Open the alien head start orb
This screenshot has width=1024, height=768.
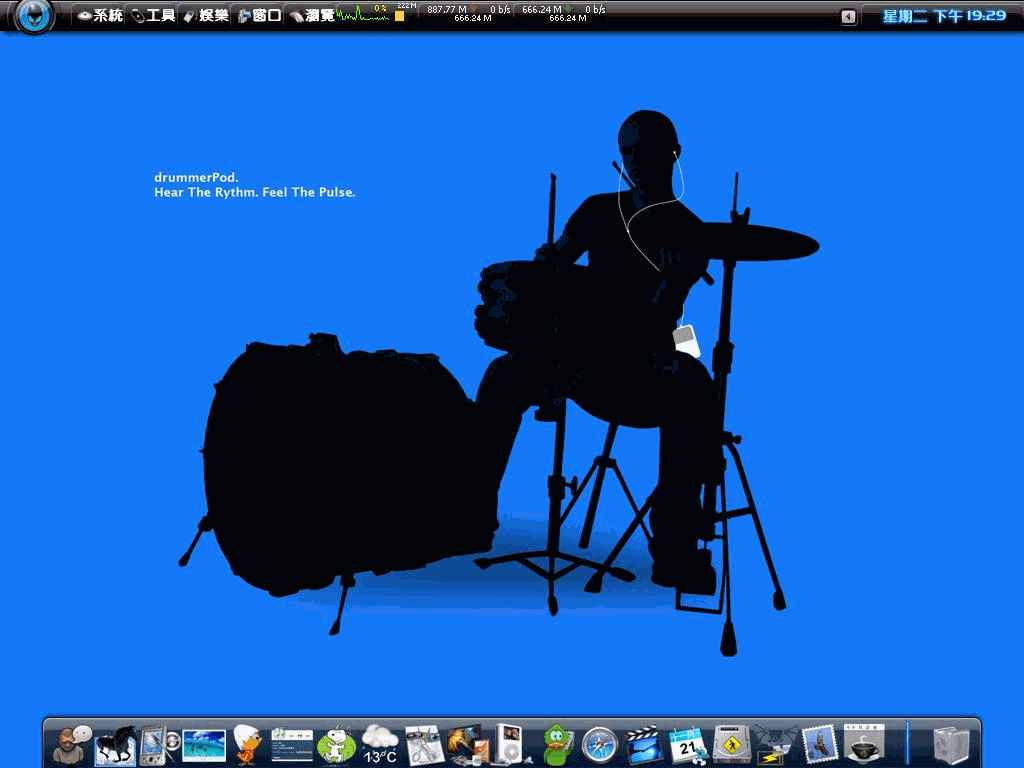[x=33, y=16]
